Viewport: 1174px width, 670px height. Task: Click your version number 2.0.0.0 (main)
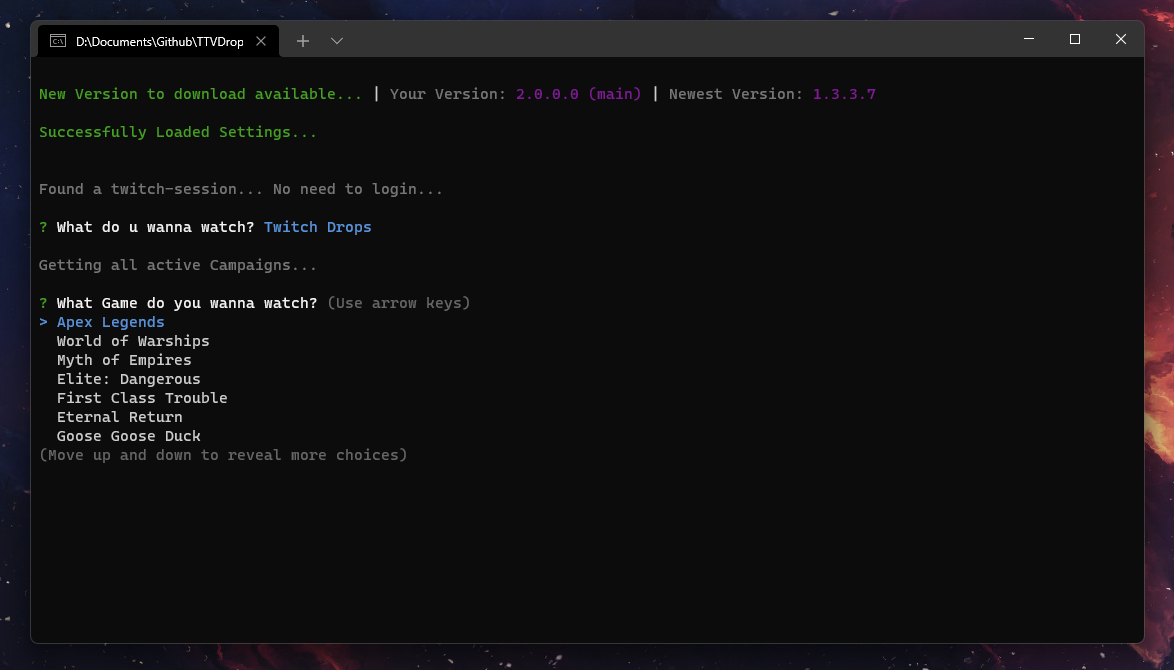[x=578, y=94]
